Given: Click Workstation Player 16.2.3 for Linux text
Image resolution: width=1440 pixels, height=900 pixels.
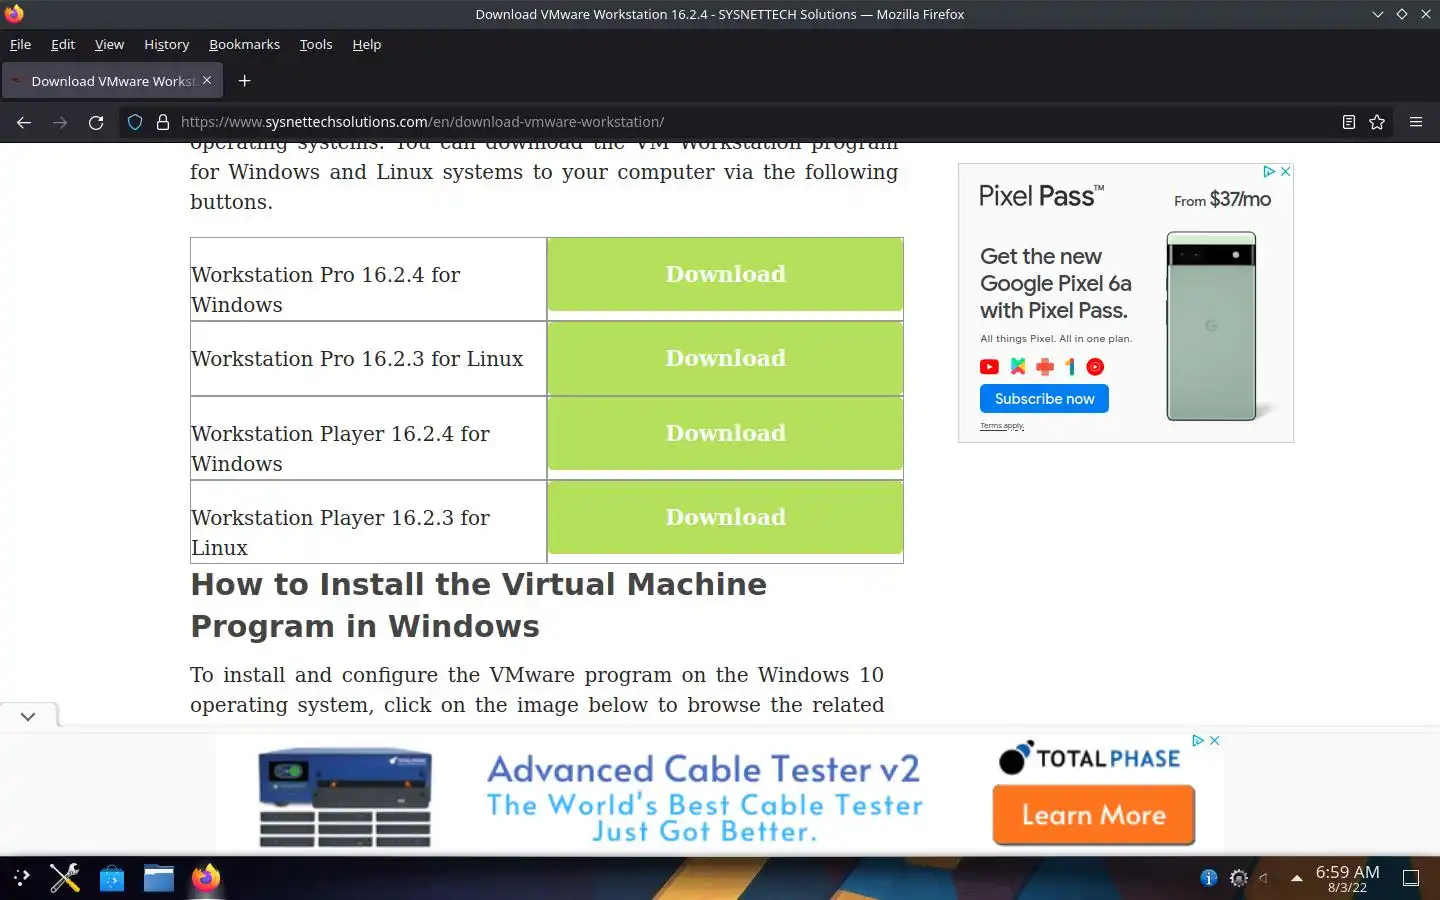Looking at the screenshot, I should pyautogui.click(x=341, y=532).
